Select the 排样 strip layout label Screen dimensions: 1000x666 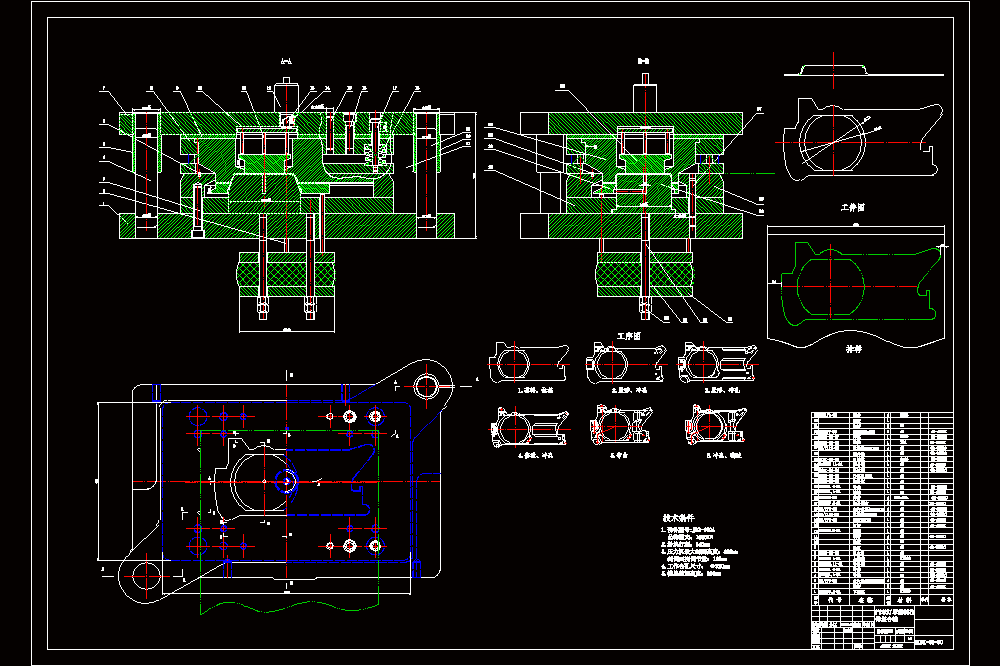click(x=853, y=349)
